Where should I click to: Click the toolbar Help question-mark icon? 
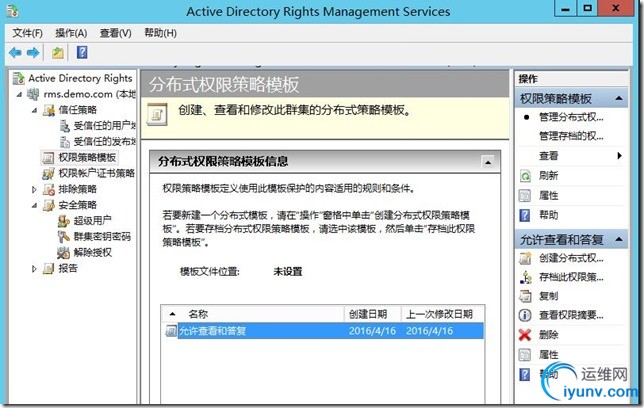click(82, 53)
